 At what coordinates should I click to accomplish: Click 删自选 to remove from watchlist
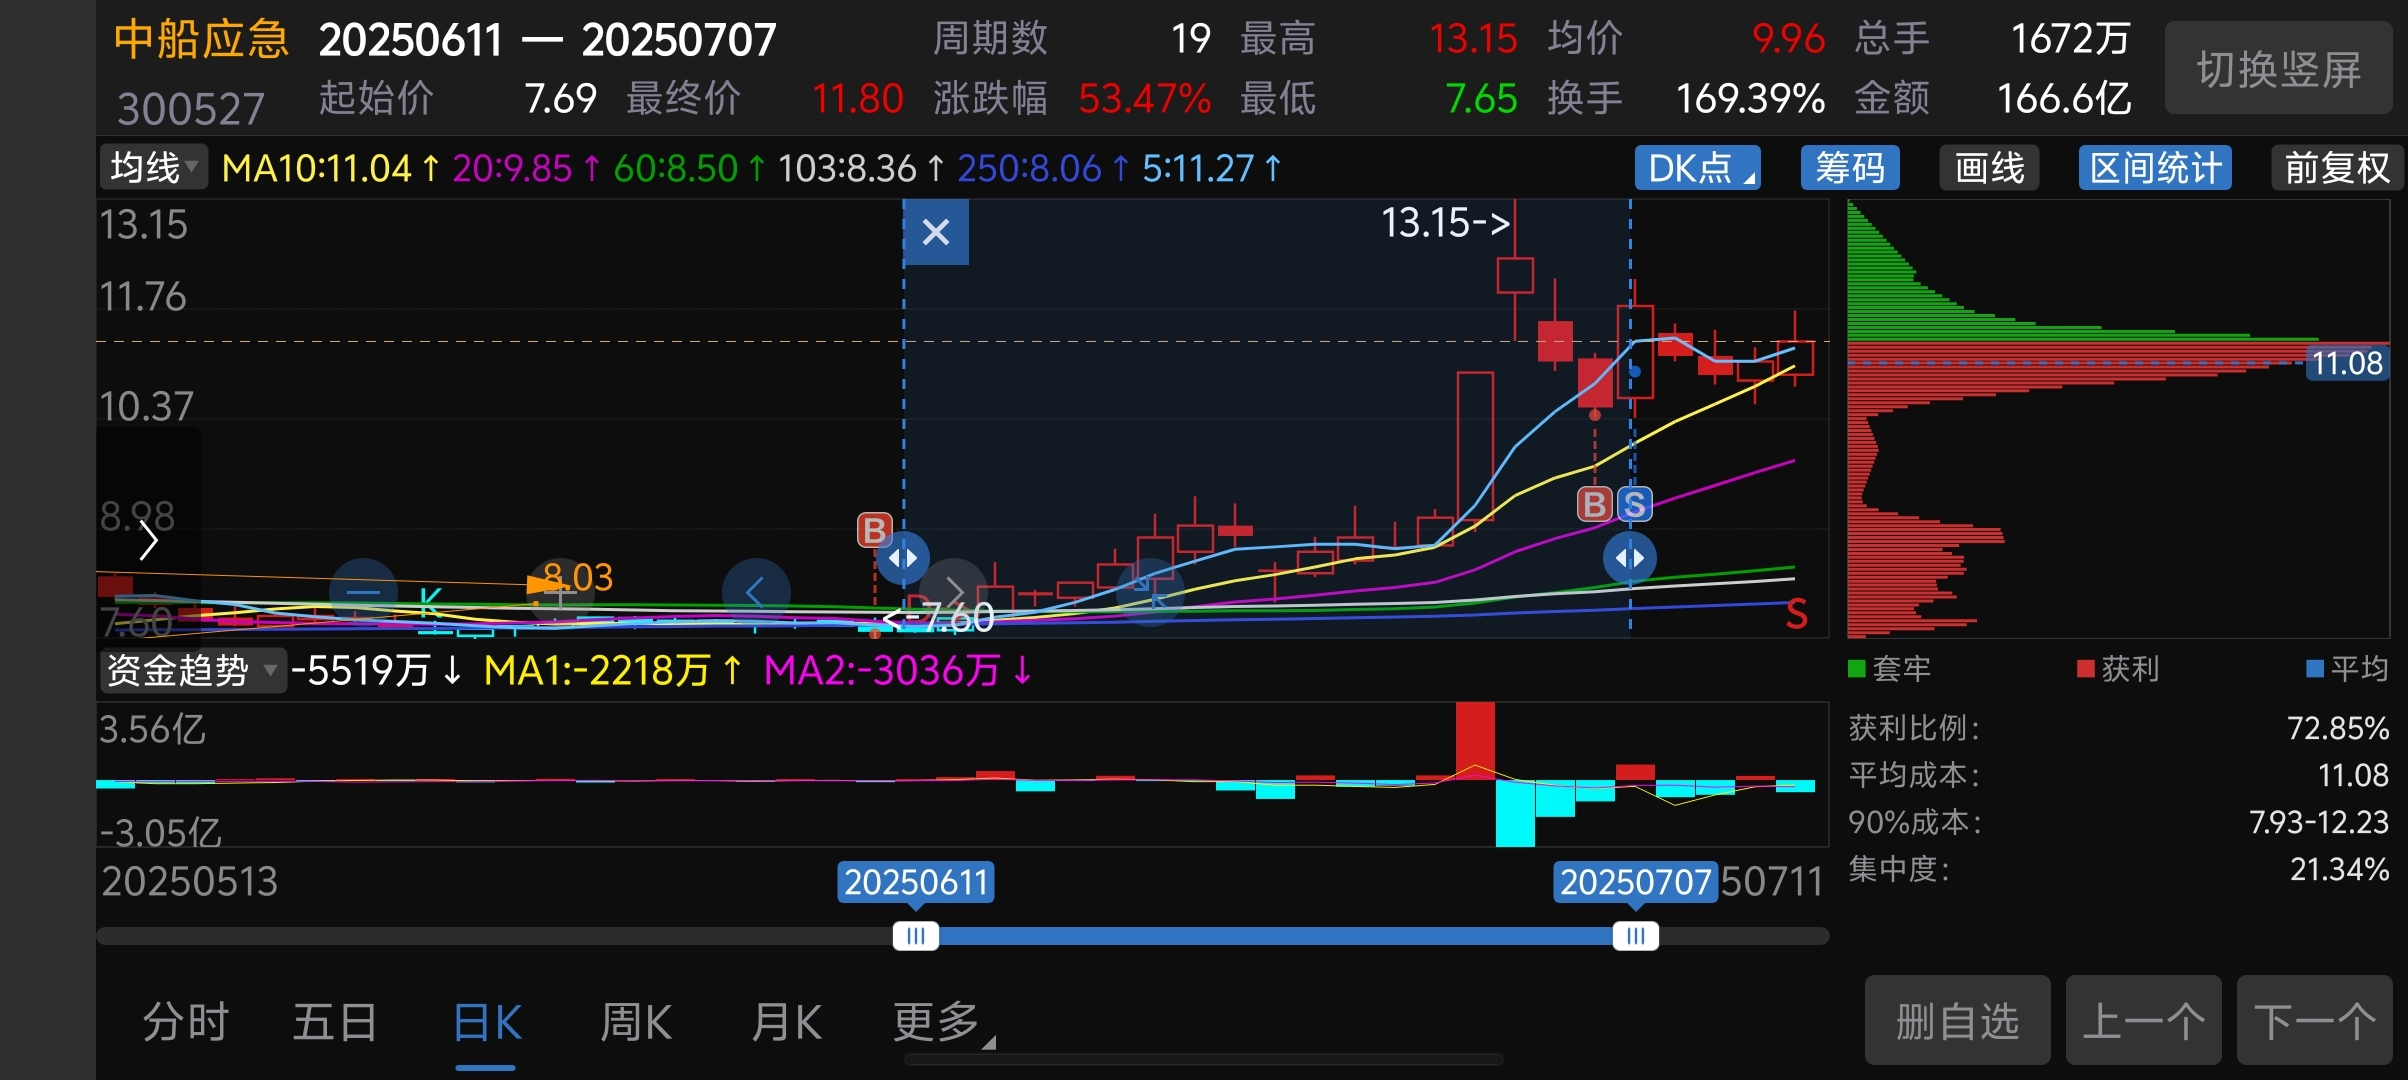[x=1958, y=1021]
